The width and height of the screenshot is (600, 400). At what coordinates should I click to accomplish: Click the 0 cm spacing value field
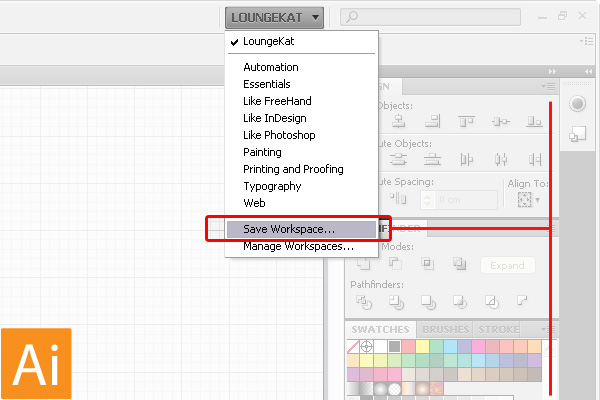[x=466, y=200]
